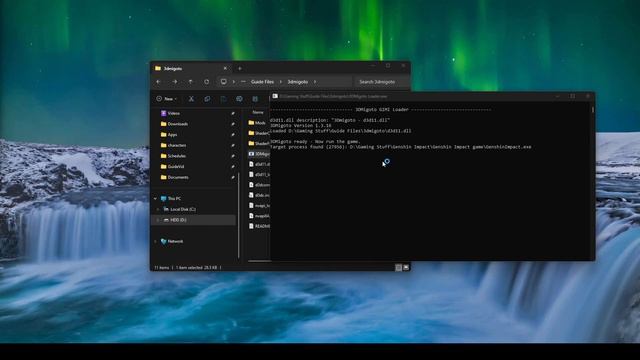Unpin characters using its pin icon
This screenshot has height=360, width=640.
[233, 145]
